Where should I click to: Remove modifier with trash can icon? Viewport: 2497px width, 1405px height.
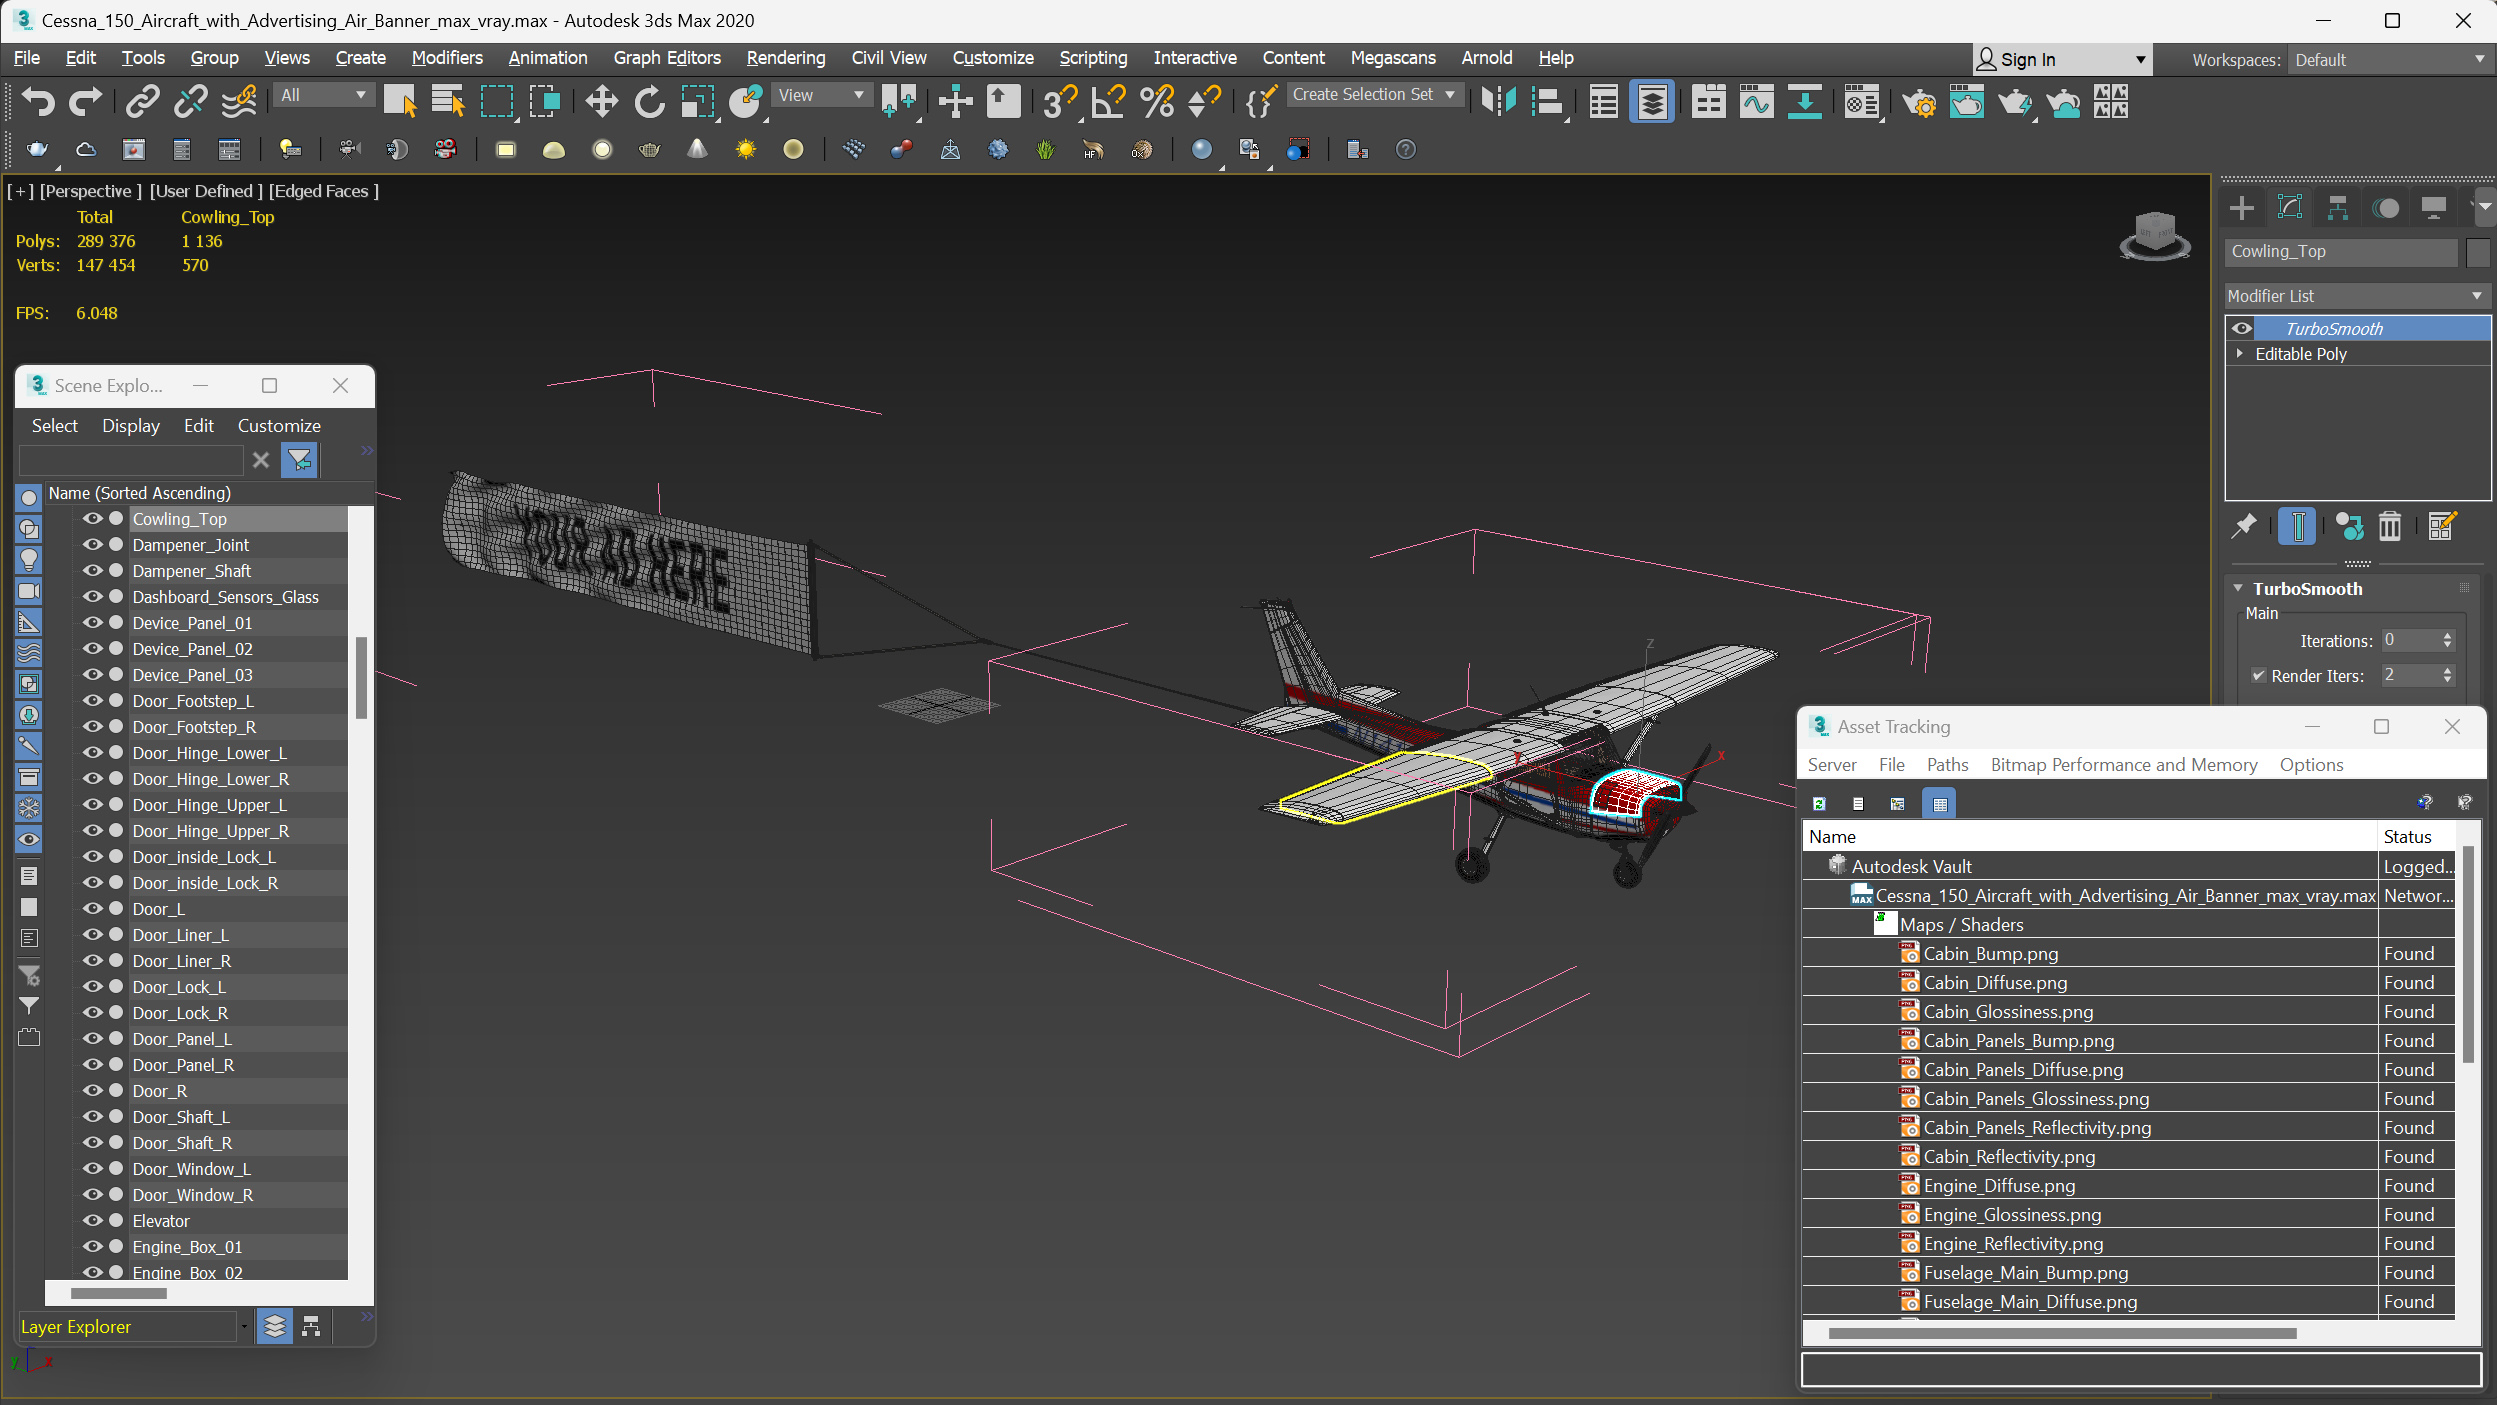(x=2389, y=526)
